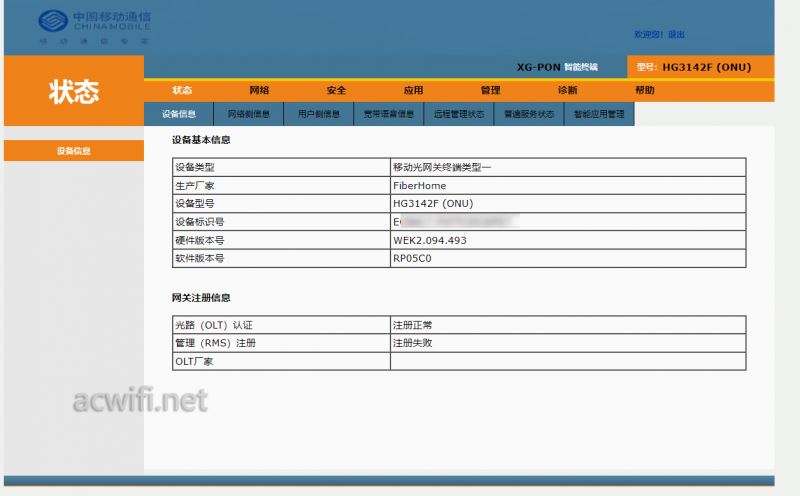Switch to the 智能应用管理 tab
This screenshot has width=800, height=496.
pyautogui.click(x=599, y=114)
